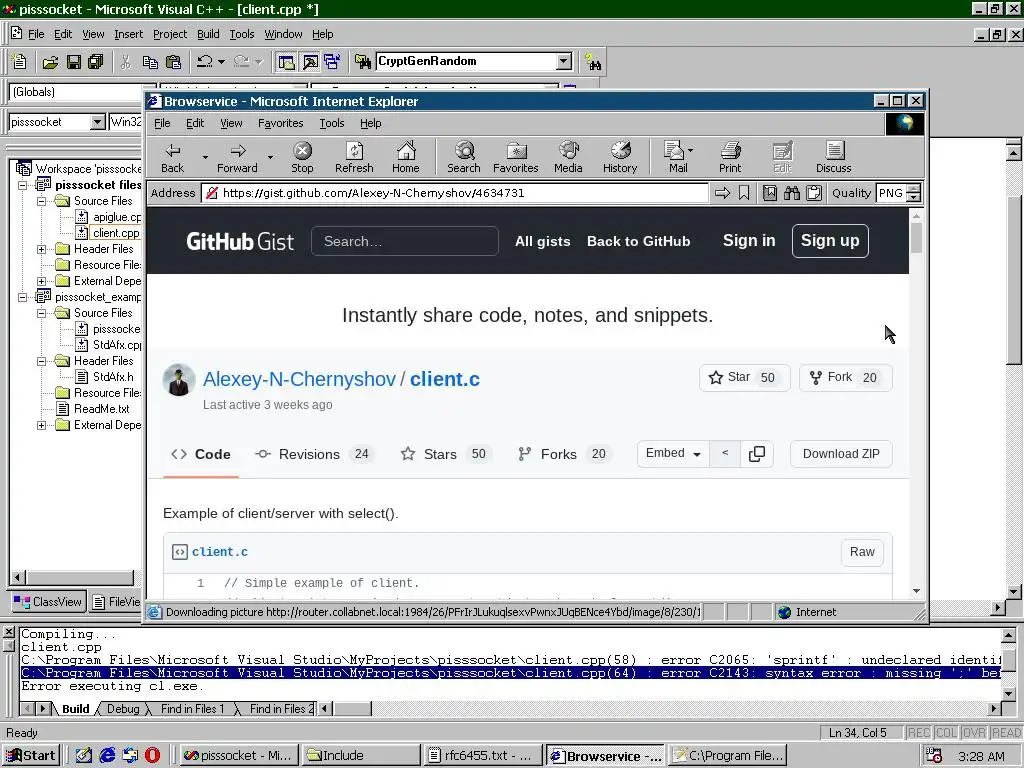Click the Save floppy disk icon
The image size is (1024, 768).
74,62
